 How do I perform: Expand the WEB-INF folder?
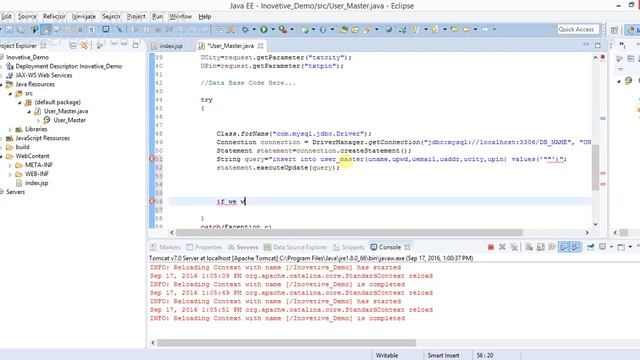pos(10,174)
